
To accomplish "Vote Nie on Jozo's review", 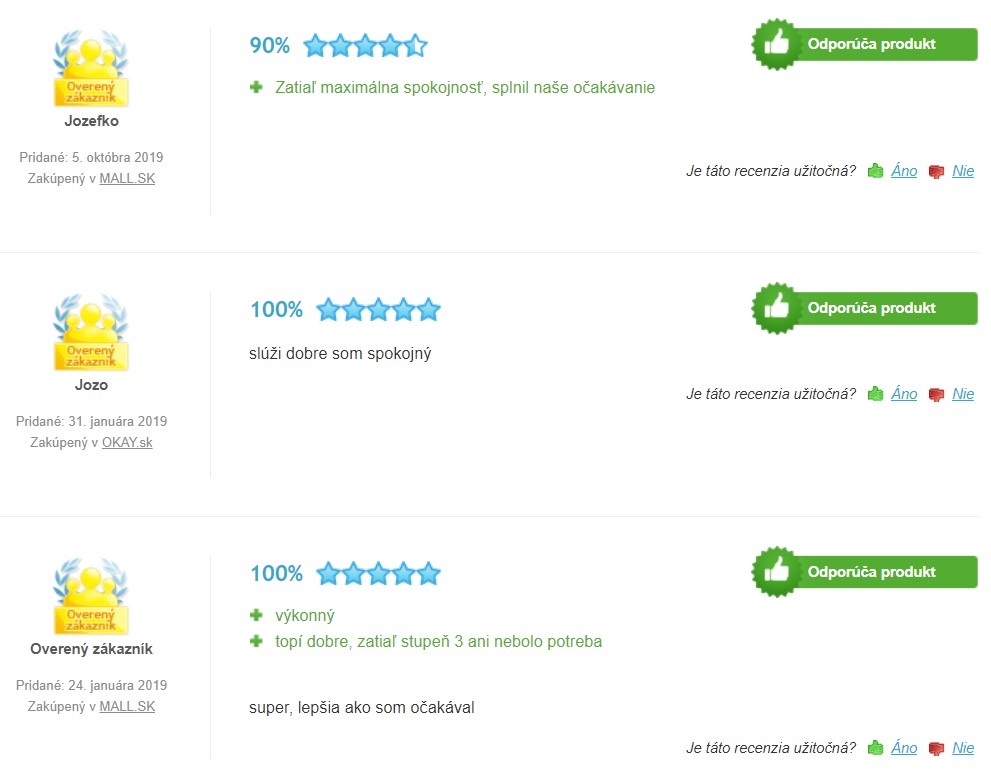I will [x=963, y=394].
